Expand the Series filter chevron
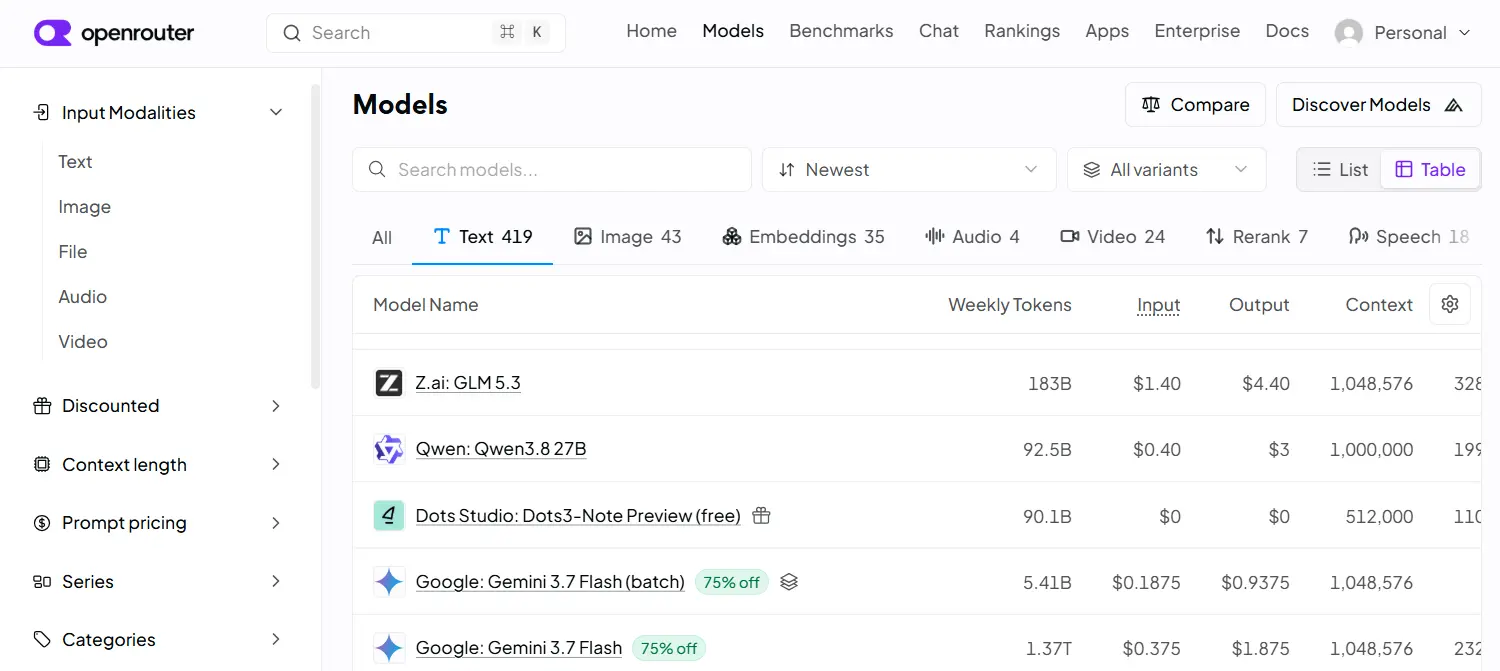Viewport: 1500px width, 671px height. click(277, 581)
